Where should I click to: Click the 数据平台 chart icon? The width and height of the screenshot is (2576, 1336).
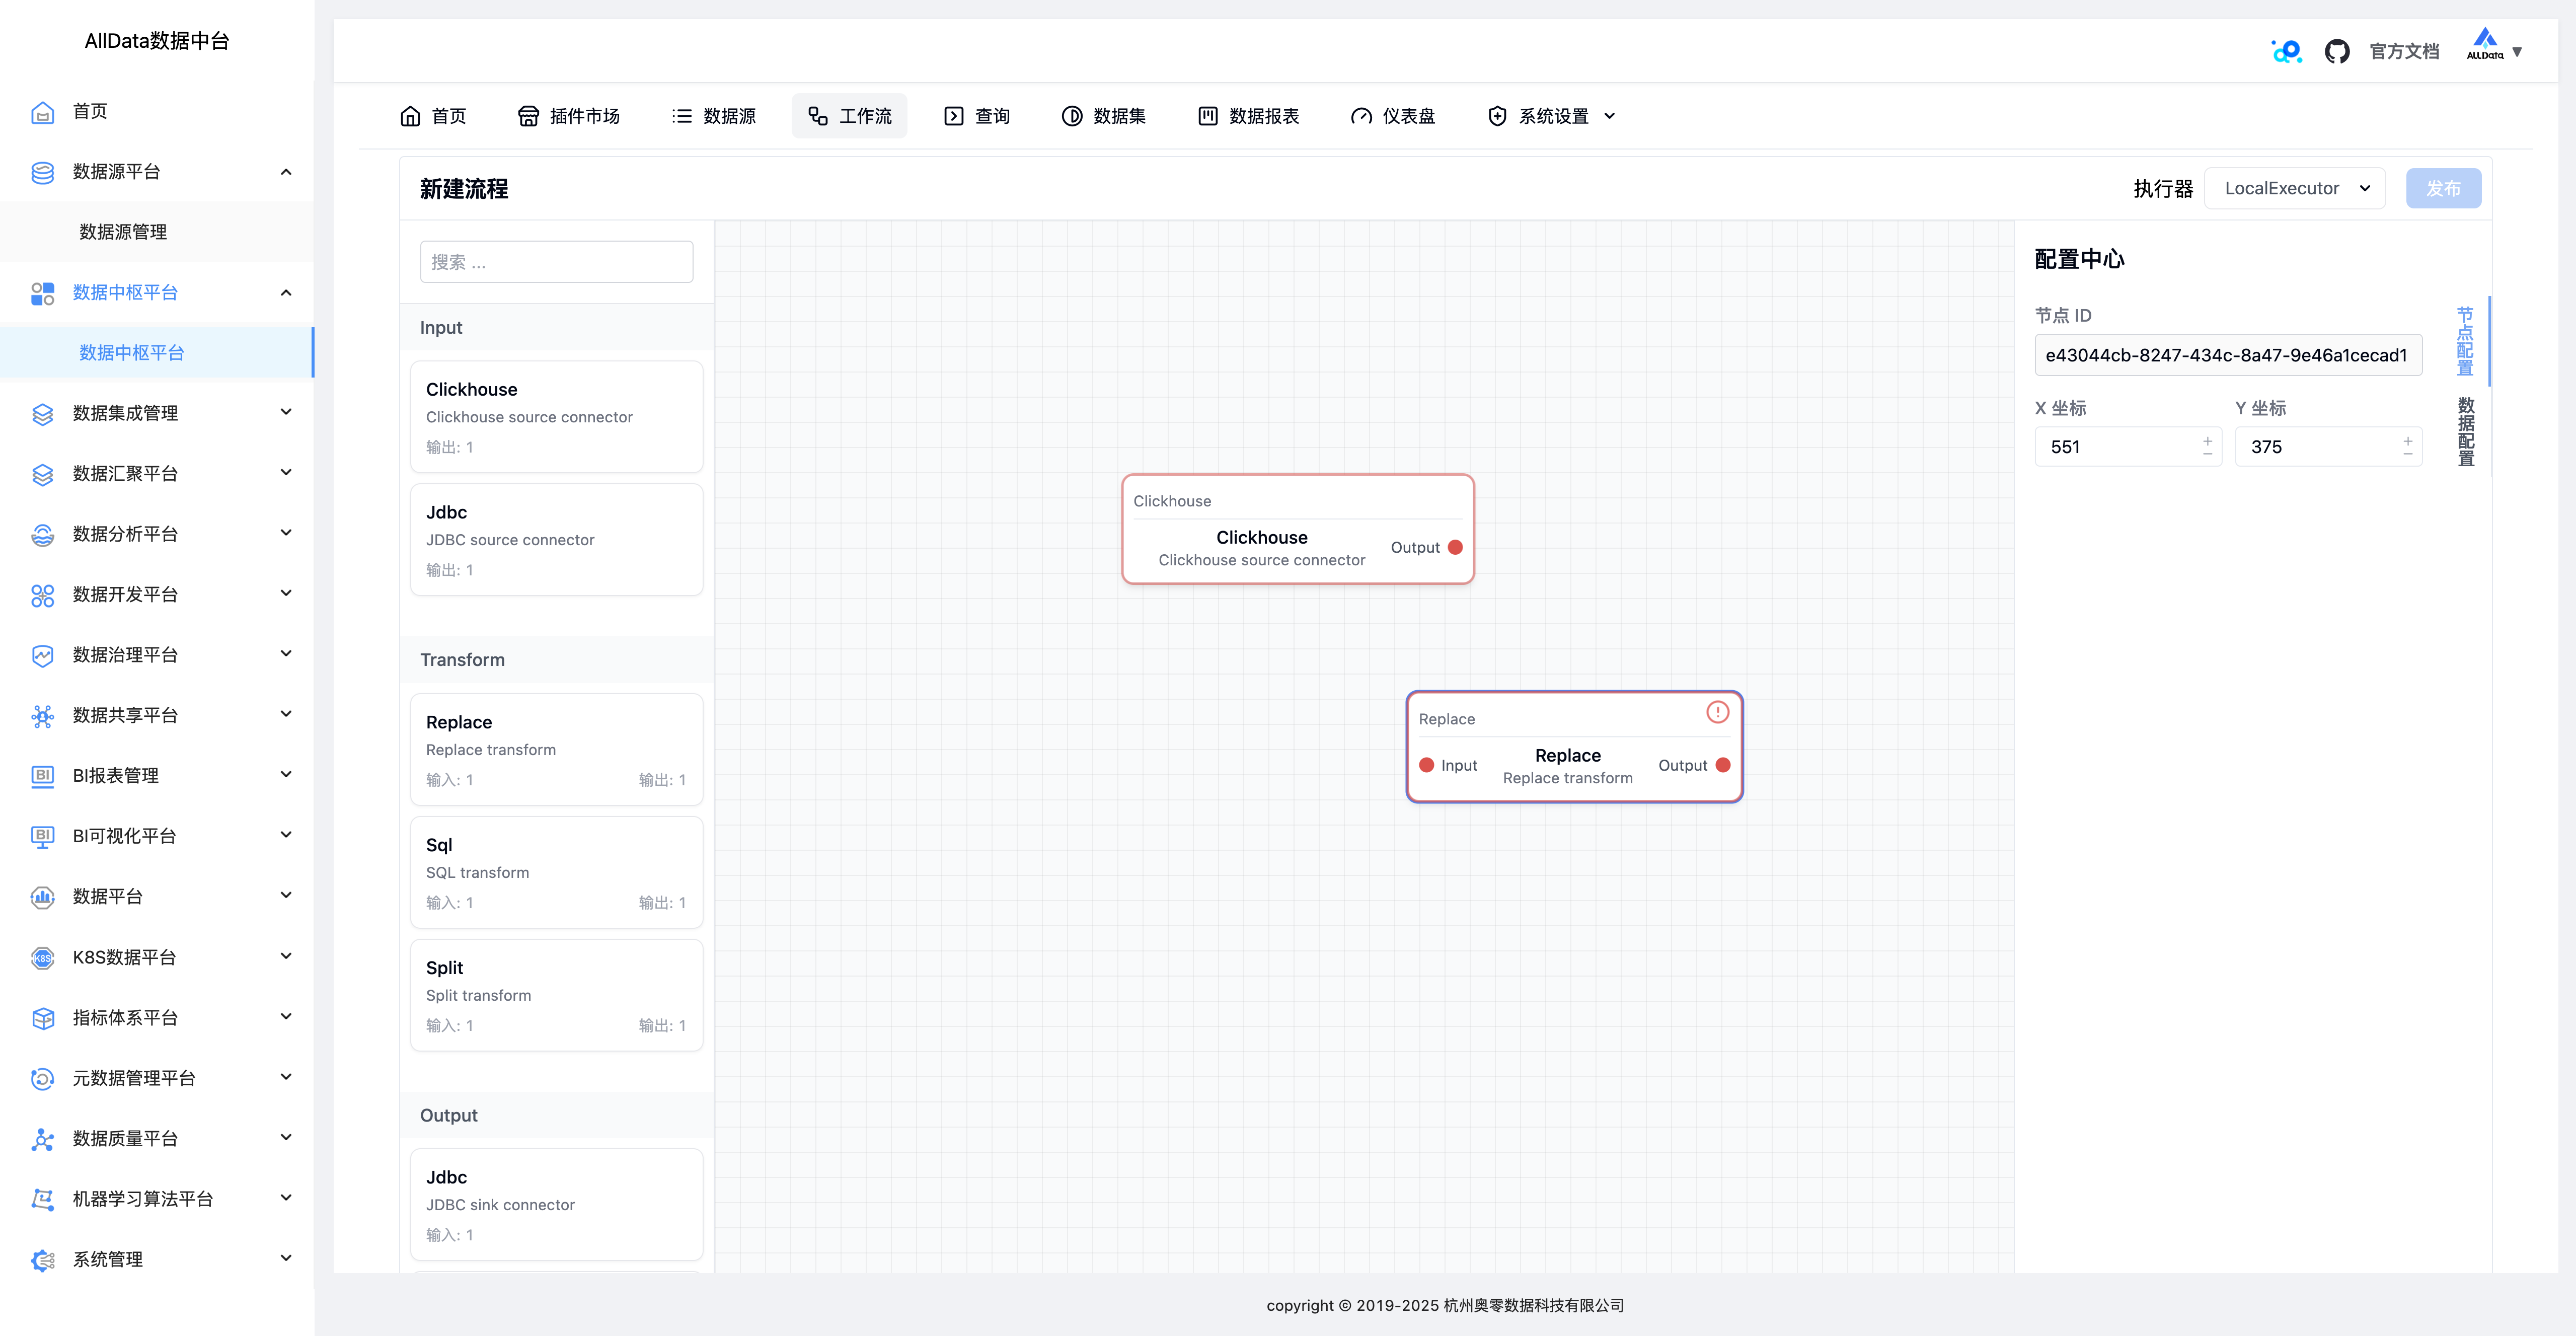42,897
